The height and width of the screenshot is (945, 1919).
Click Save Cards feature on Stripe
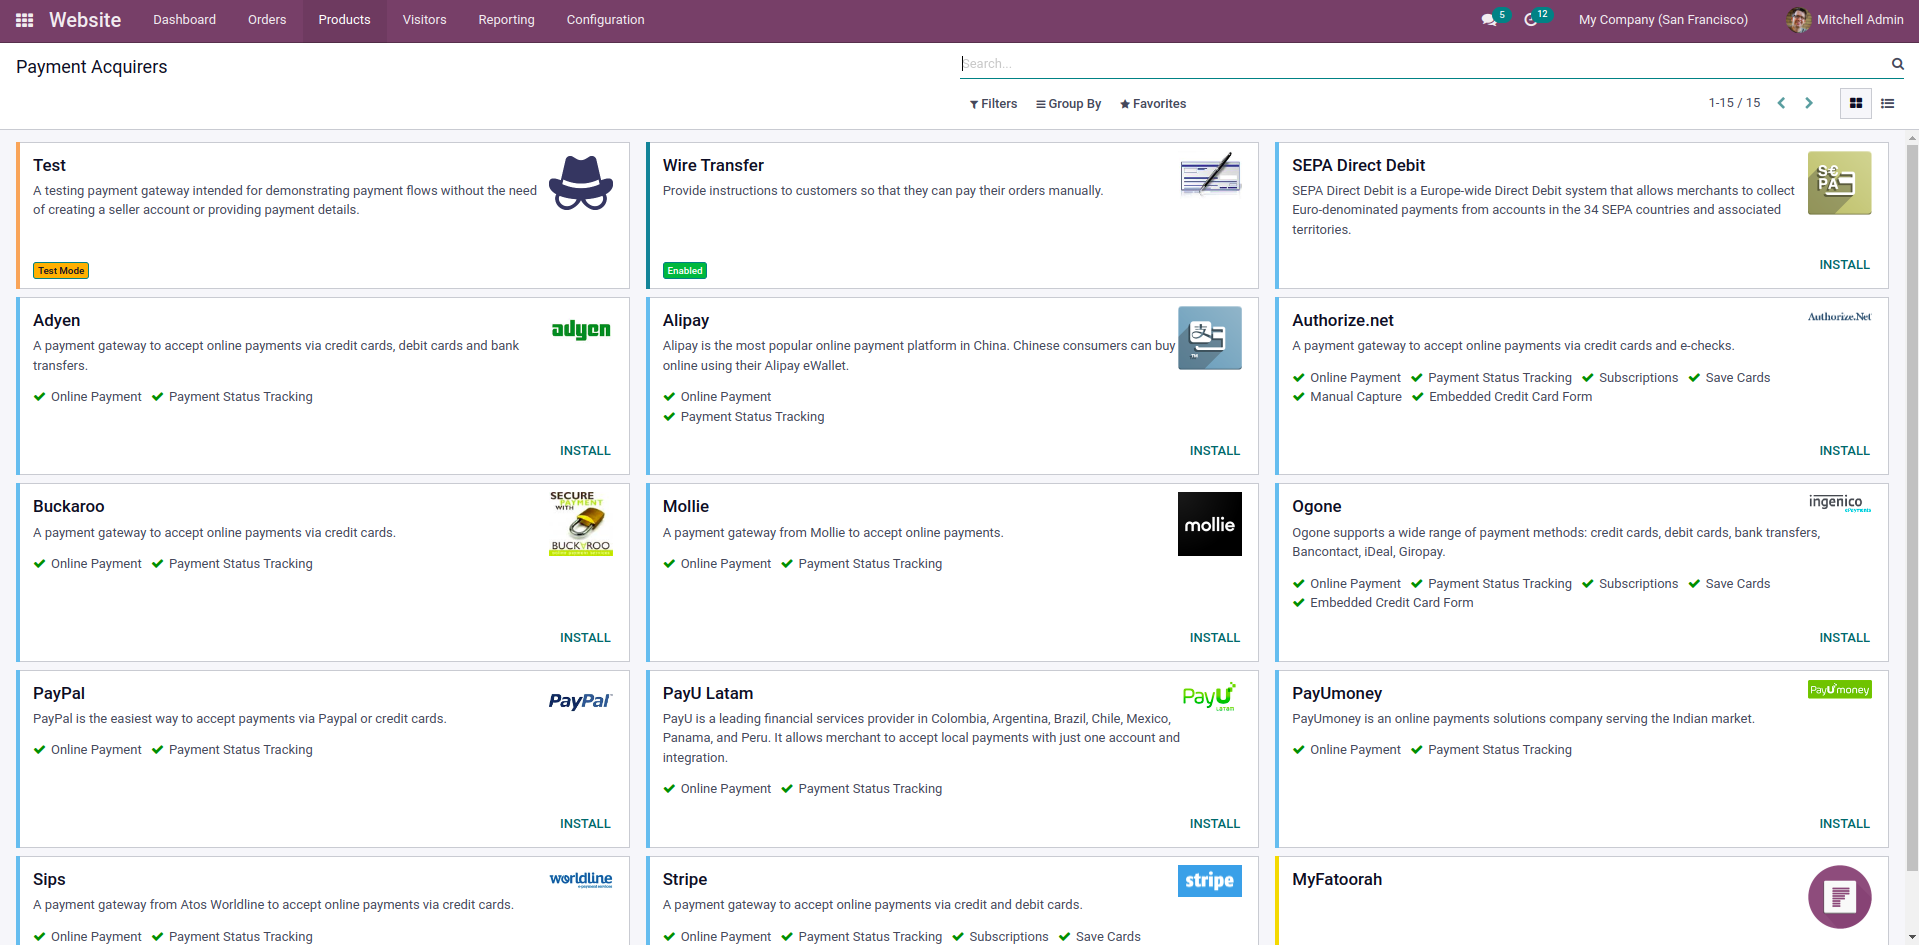coord(1100,937)
